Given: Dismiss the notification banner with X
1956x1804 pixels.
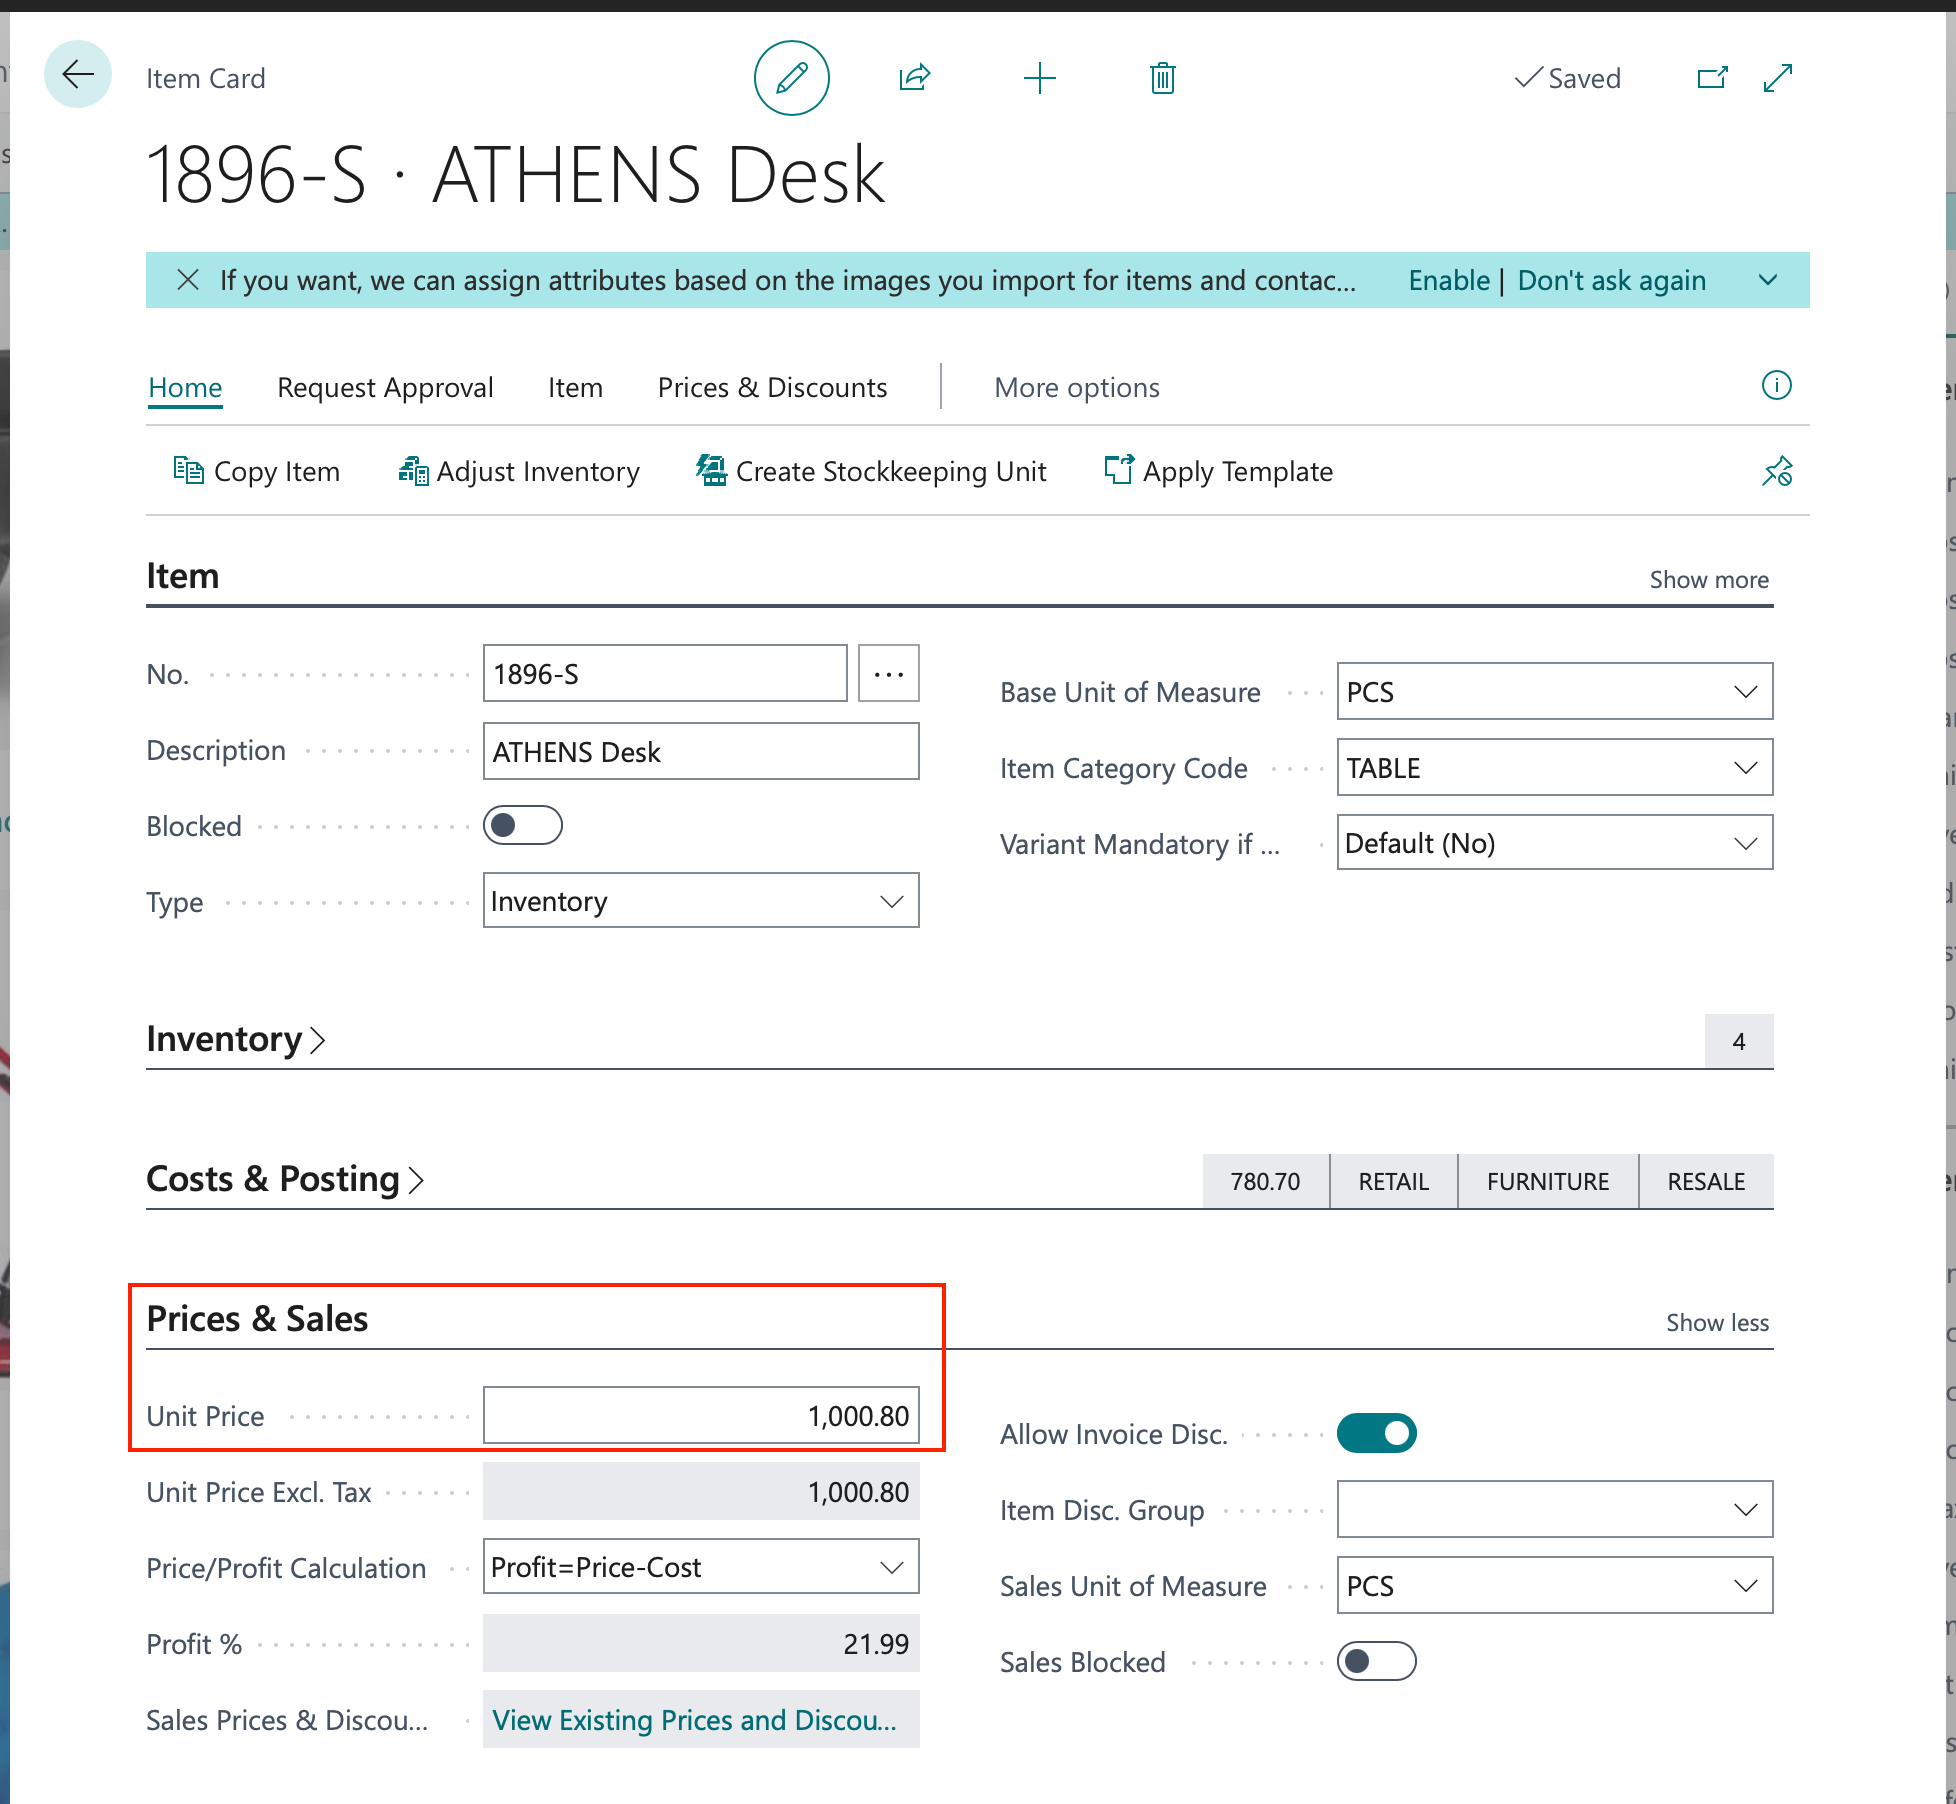Looking at the screenshot, I should coord(187,280).
